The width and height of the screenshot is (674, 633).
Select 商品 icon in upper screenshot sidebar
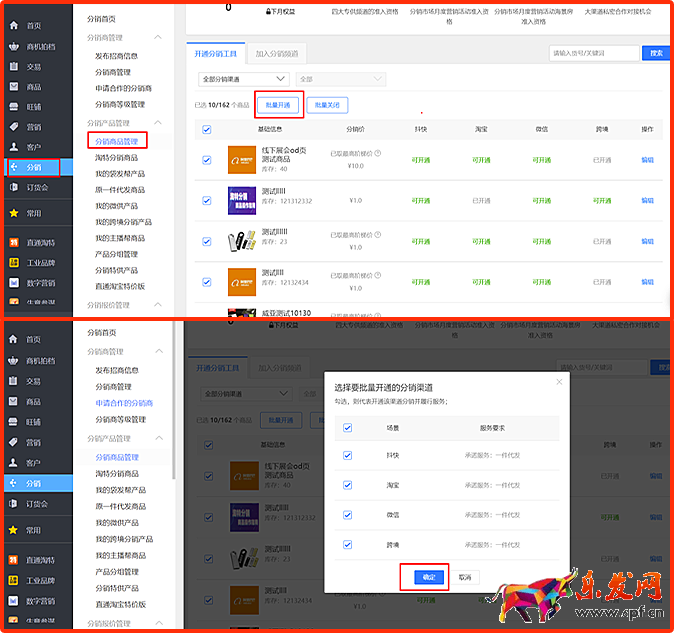click(x=14, y=86)
